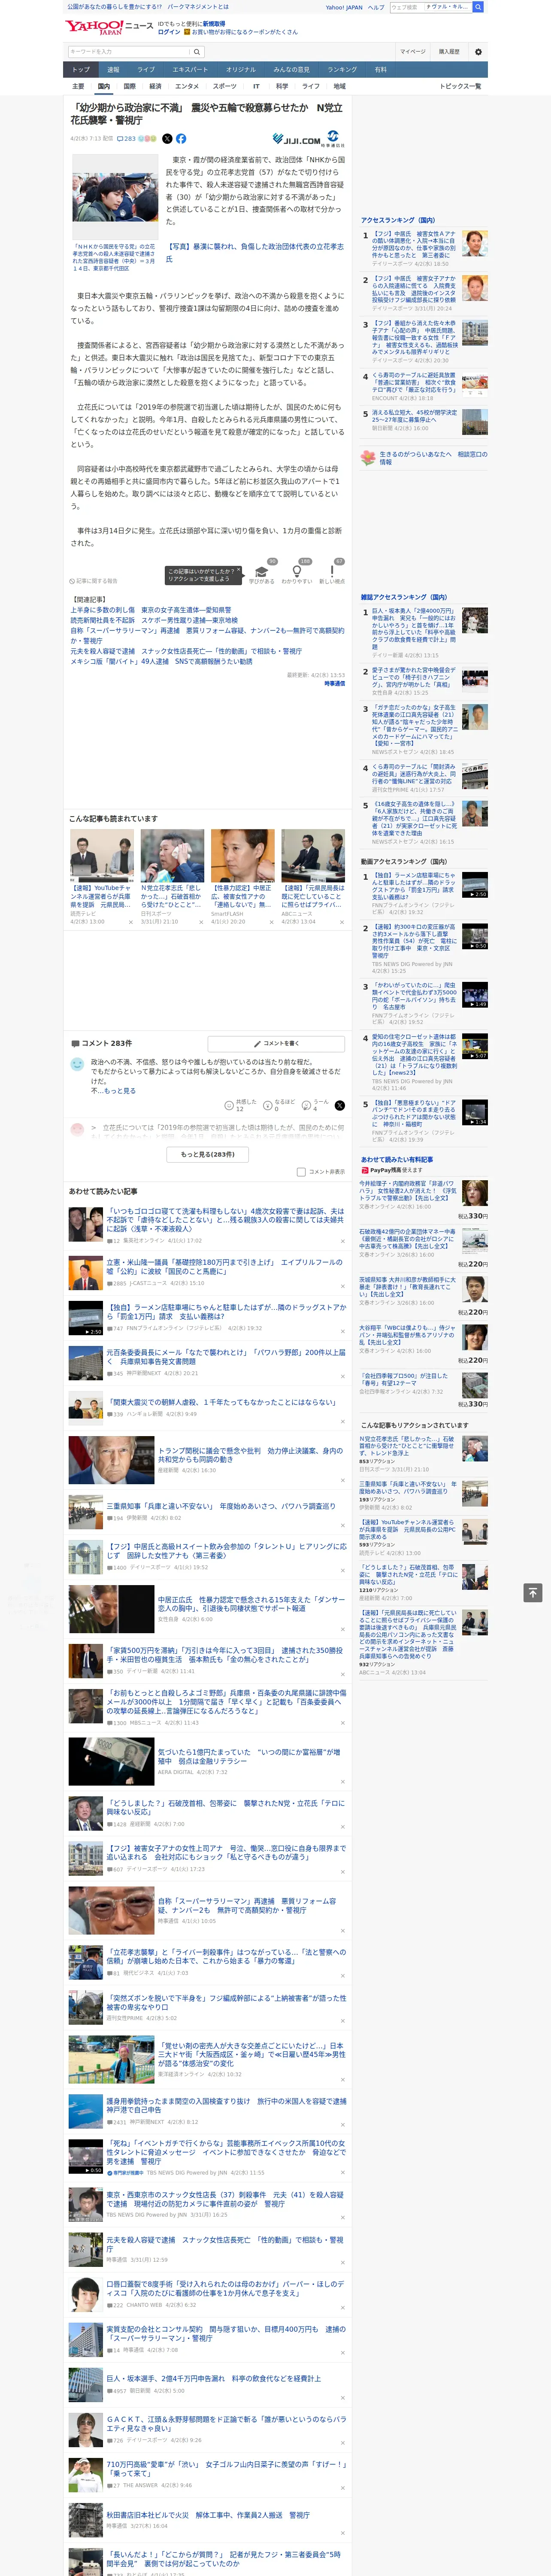Click the scroll-to-top arrow button

coord(532,1592)
